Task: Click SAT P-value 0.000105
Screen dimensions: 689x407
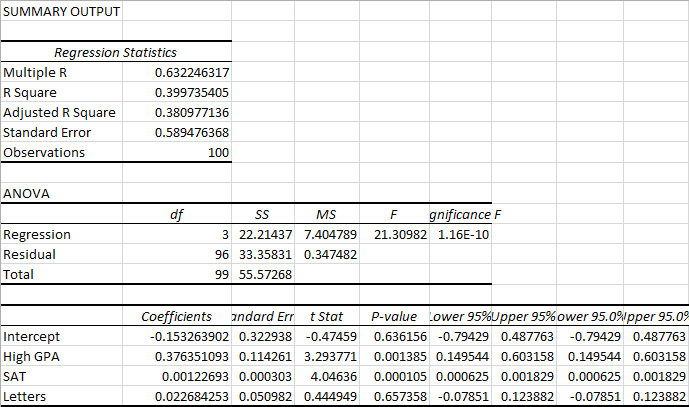Action: tap(394, 376)
